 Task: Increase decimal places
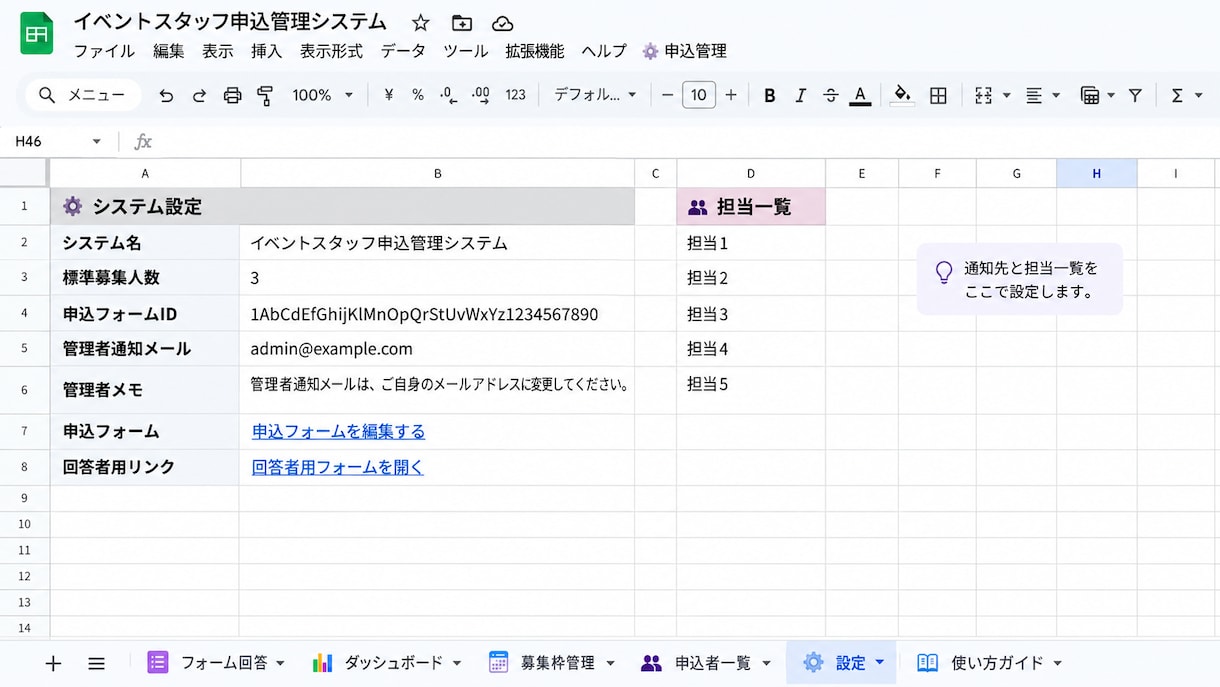click(481, 95)
